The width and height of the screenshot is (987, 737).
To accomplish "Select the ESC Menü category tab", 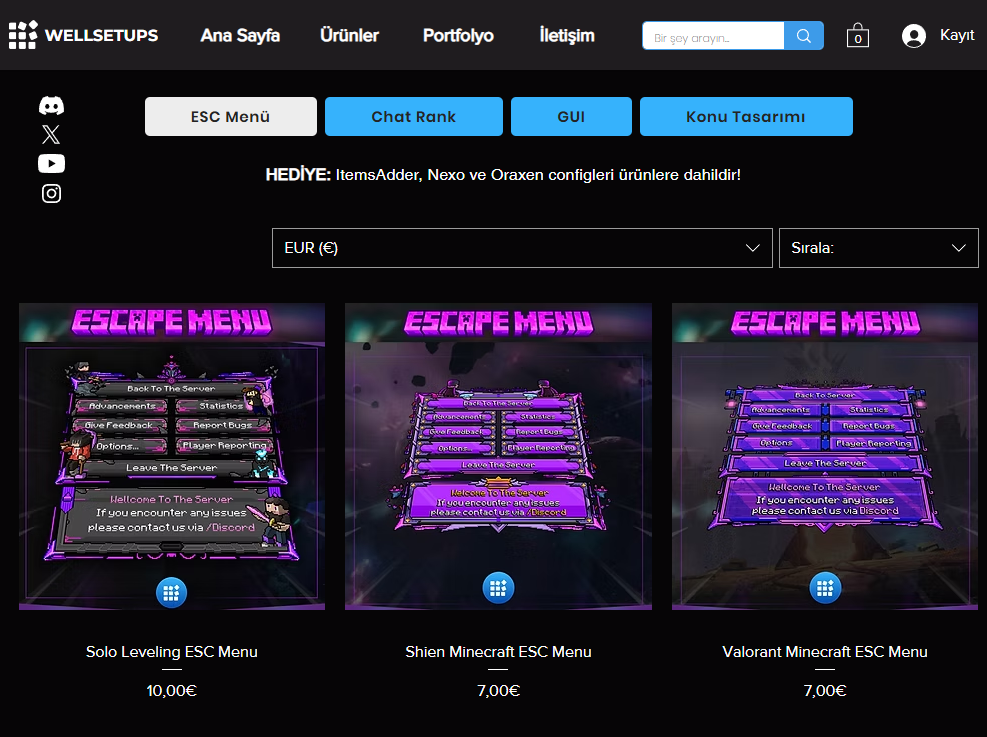I will (230, 116).
